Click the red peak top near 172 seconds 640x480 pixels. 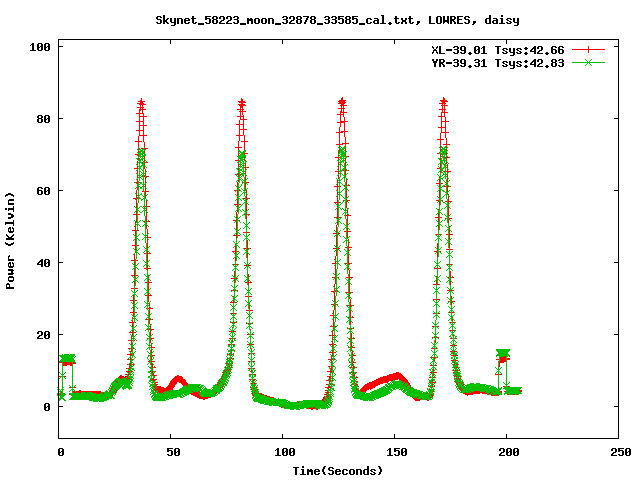point(443,102)
